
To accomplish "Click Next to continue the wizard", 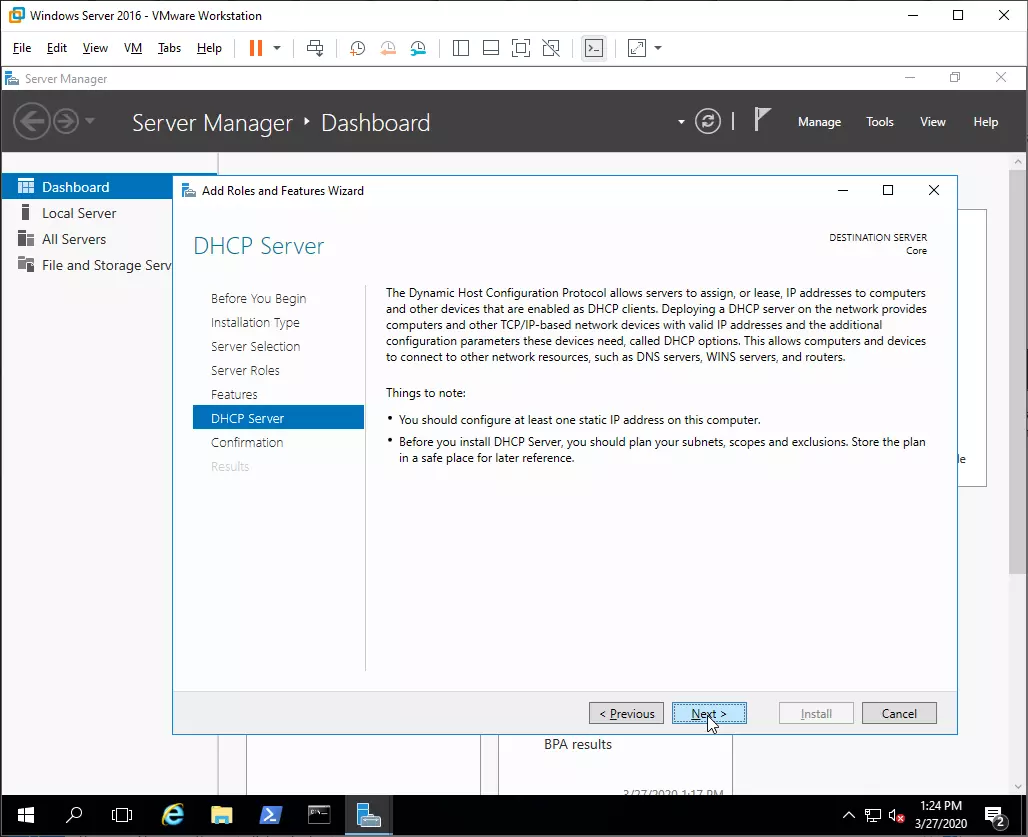I will (x=709, y=713).
